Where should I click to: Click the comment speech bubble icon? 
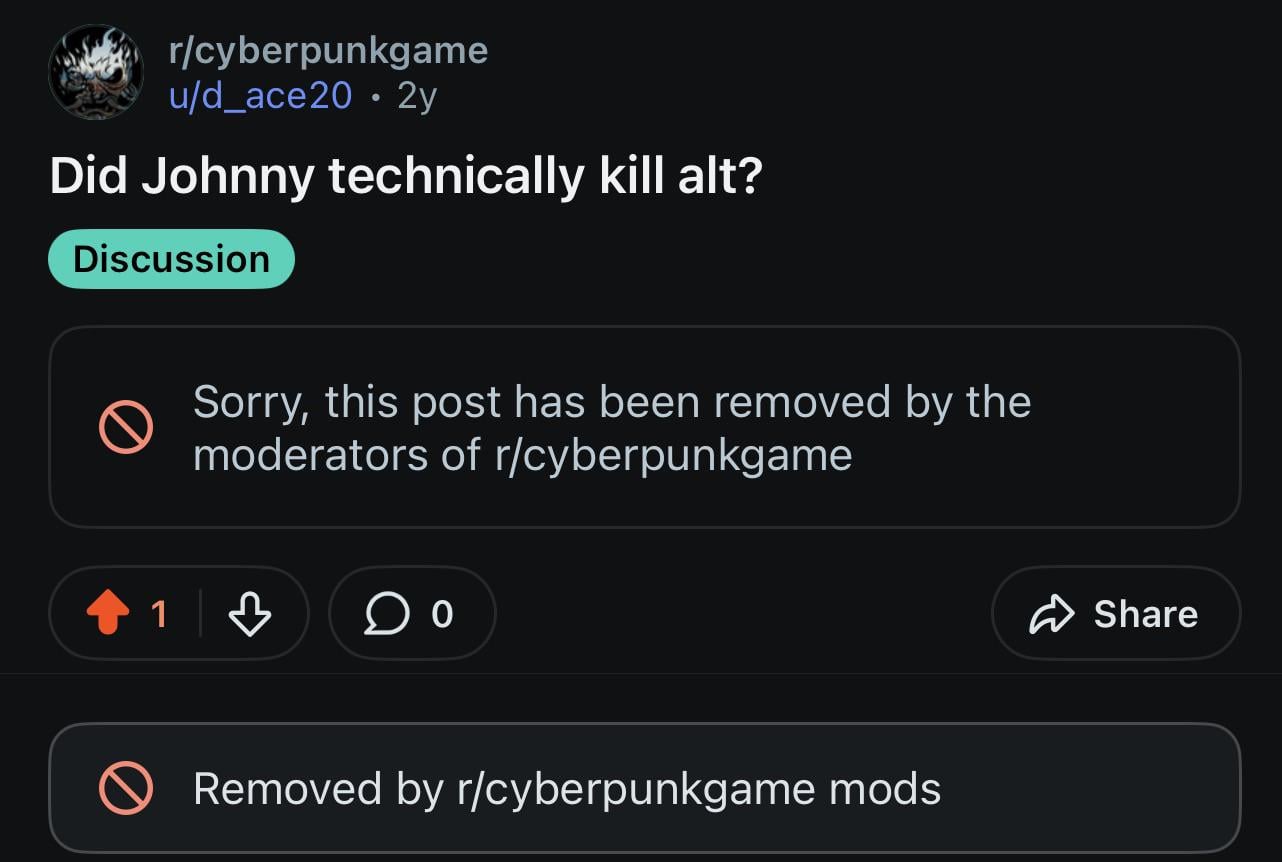pyautogui.click(x=386, y=613)
